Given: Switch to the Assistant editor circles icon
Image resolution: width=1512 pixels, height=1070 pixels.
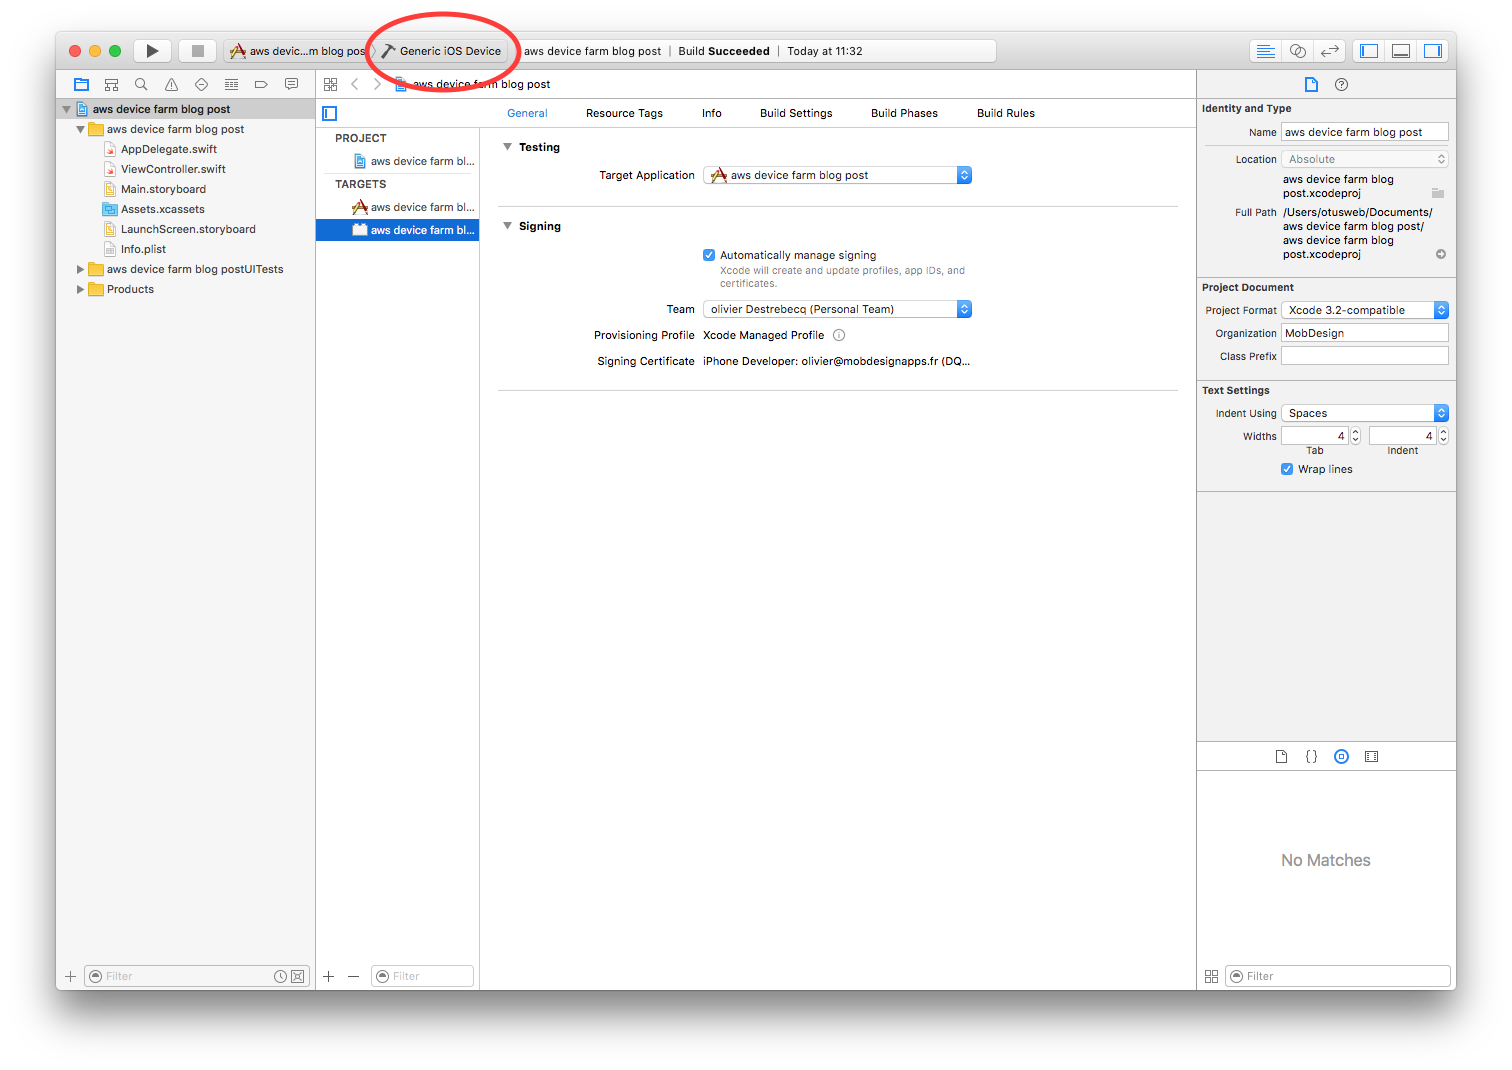Looking at the screenshot, I should (1295, 50).
